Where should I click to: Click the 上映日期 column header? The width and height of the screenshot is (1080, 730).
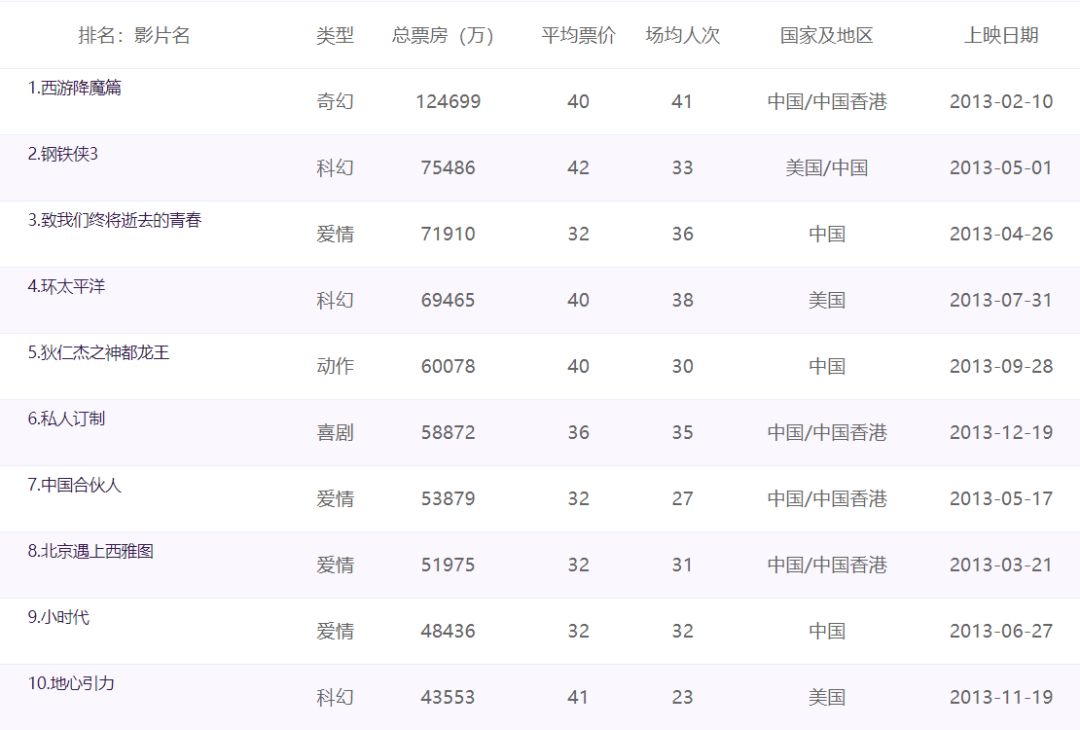tap(1000, 36)
